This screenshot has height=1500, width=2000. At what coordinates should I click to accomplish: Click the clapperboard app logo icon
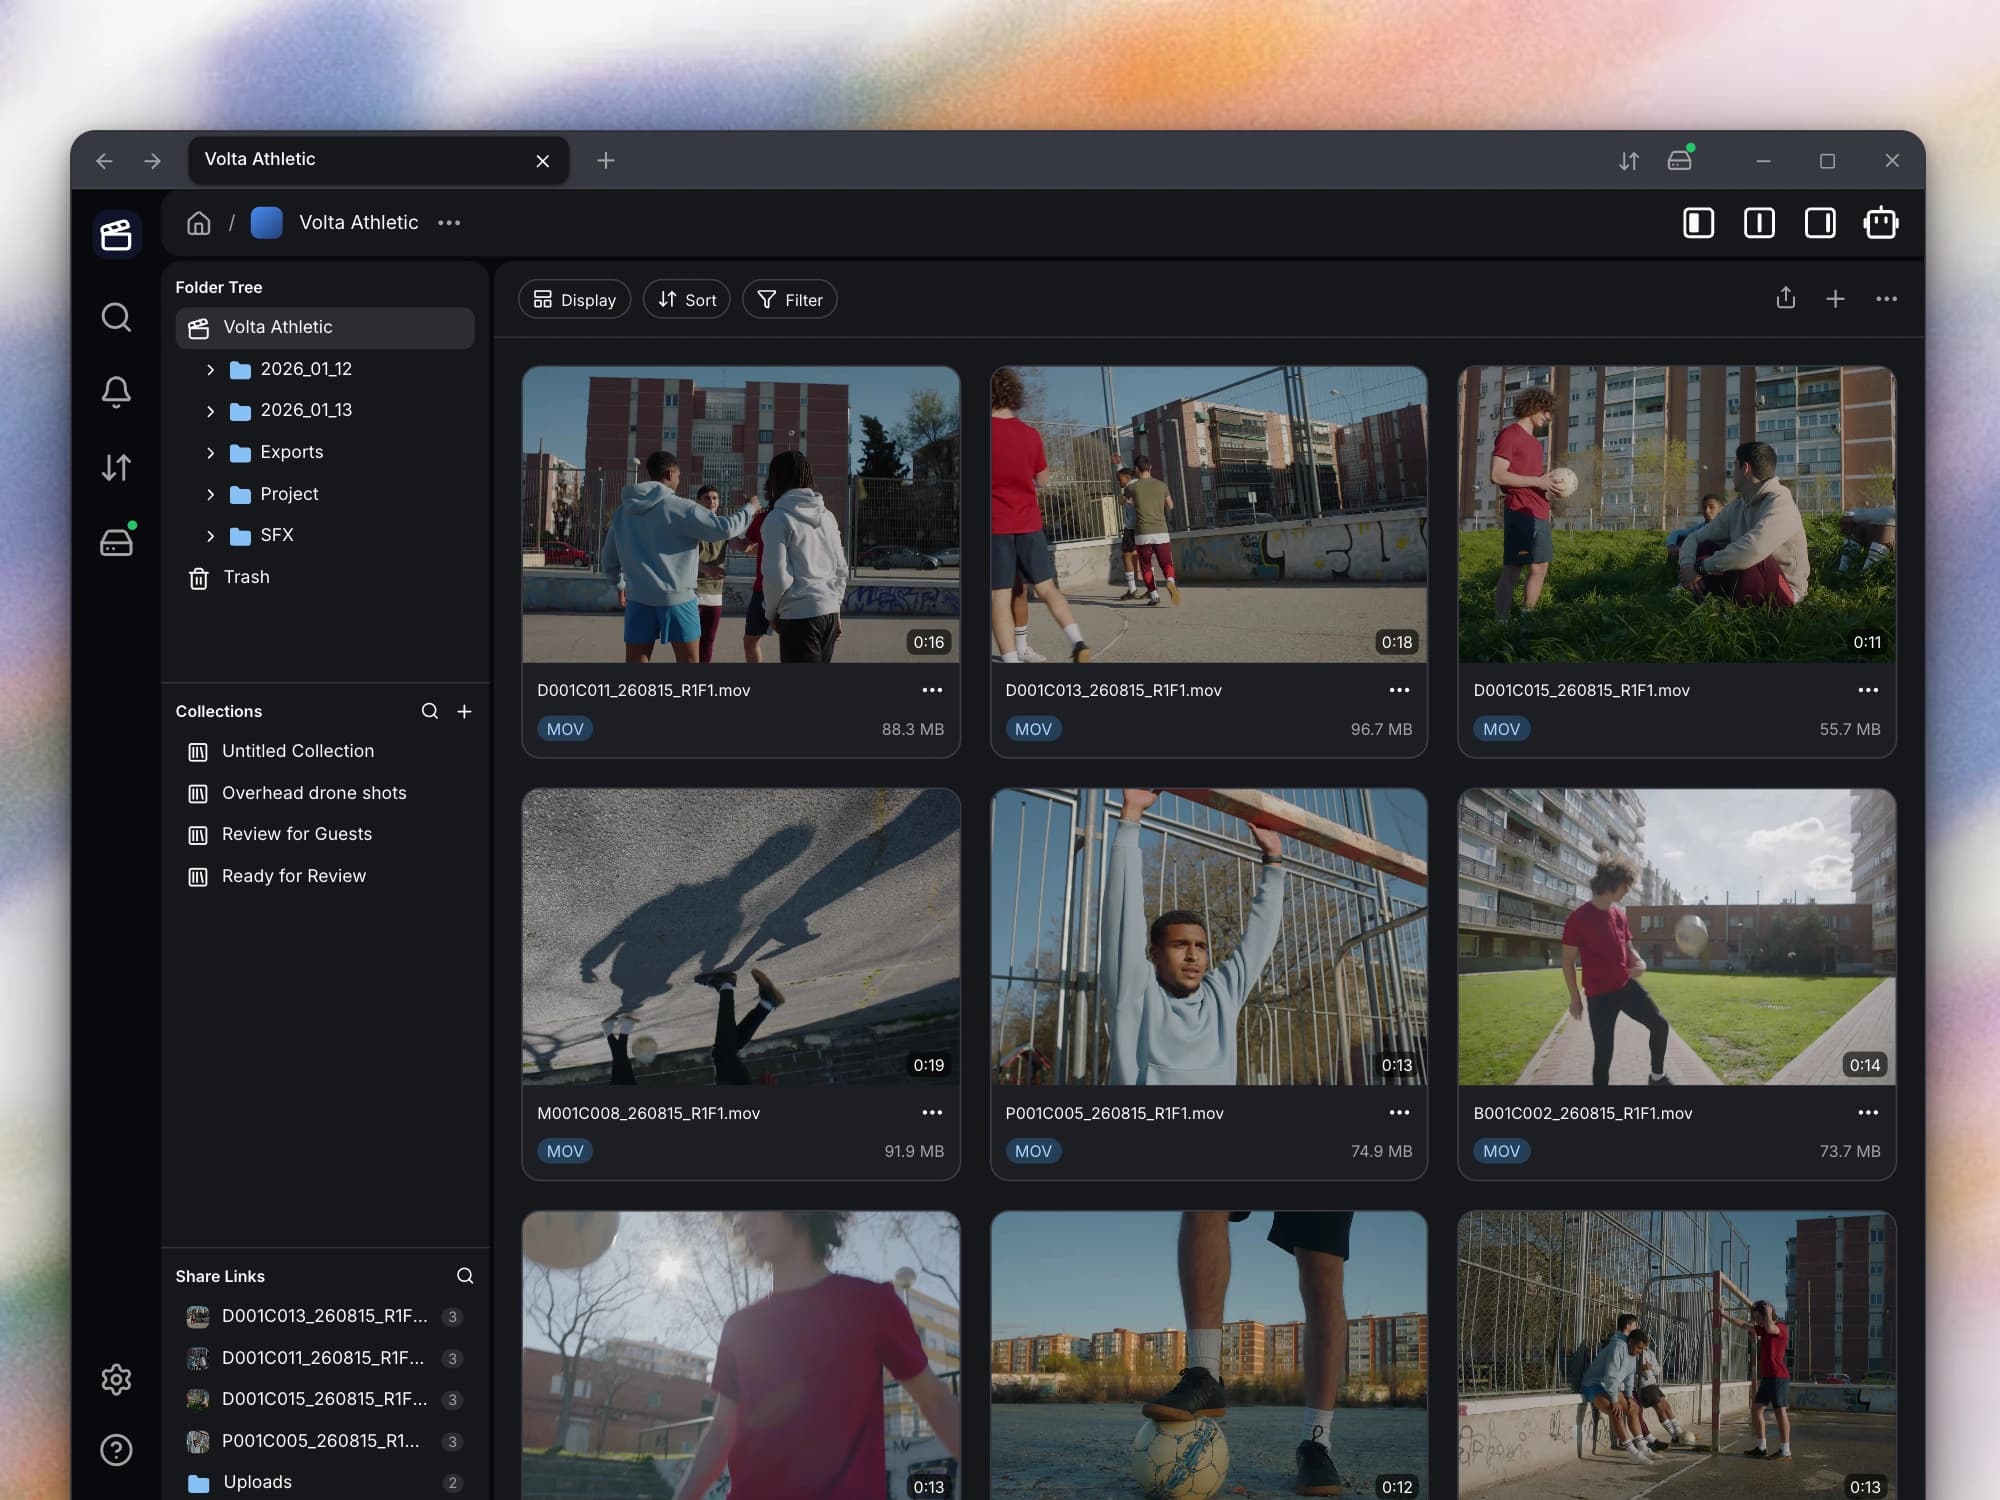click(x=116, y=235)
